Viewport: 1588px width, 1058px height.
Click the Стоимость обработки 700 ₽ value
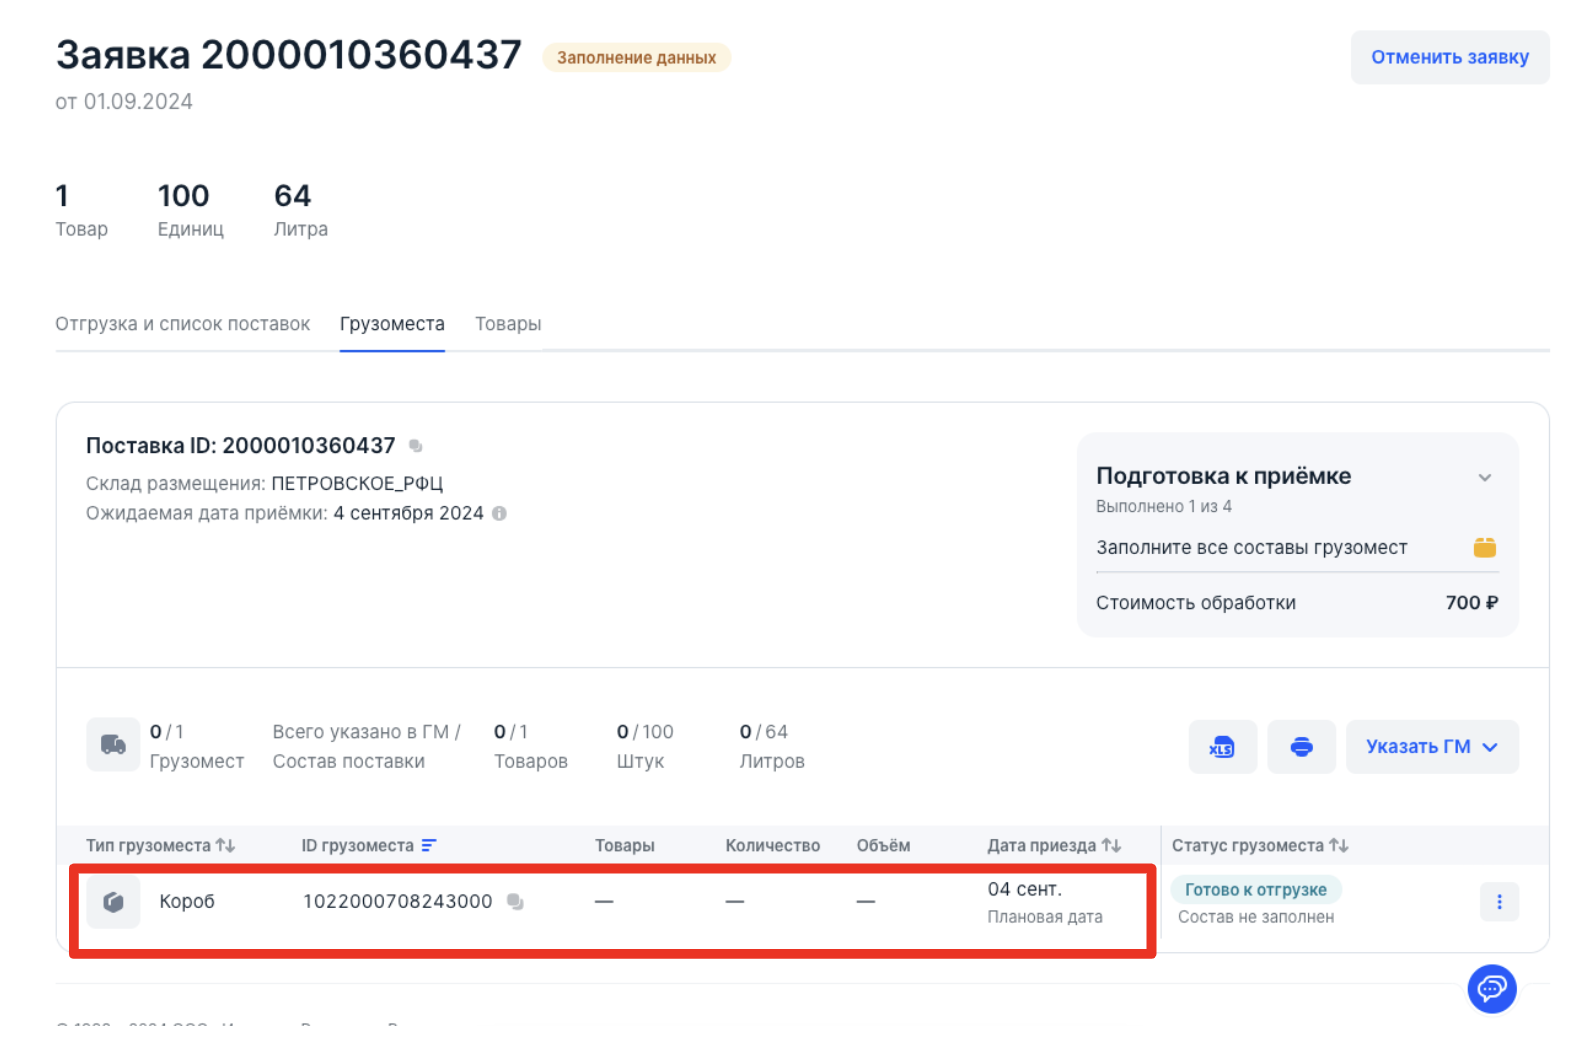click(x=1472, y=603)
